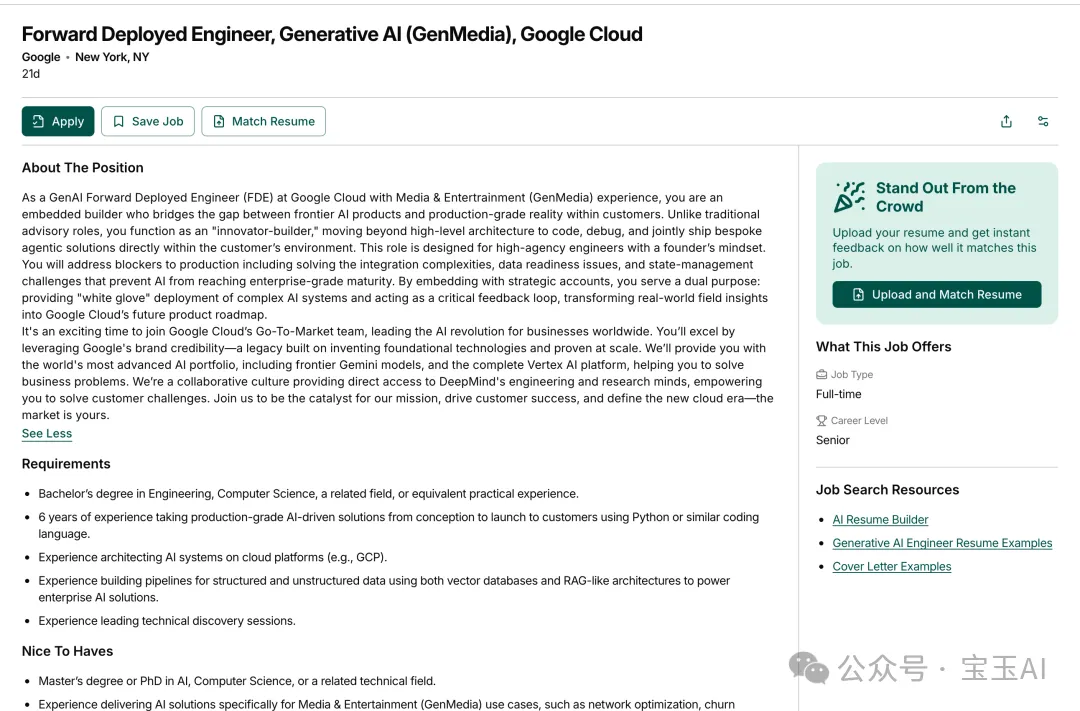Click the About The Position heading

(83, 167)
